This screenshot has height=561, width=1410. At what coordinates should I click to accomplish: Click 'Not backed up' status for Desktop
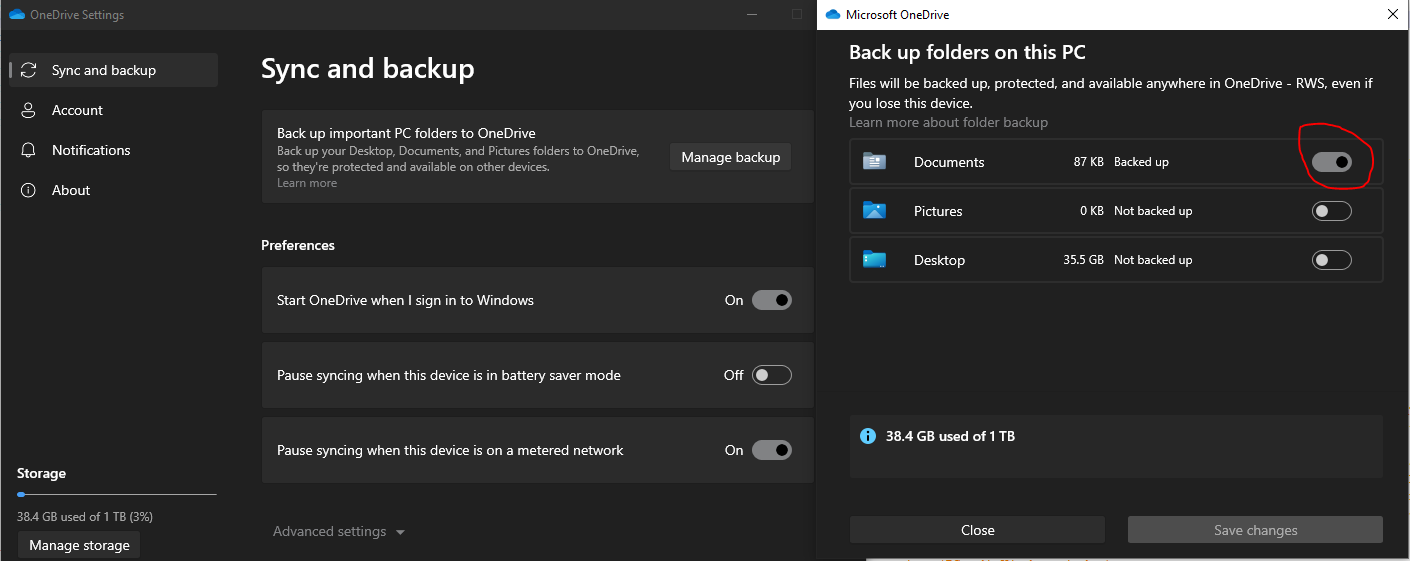tap(1153, 260)
